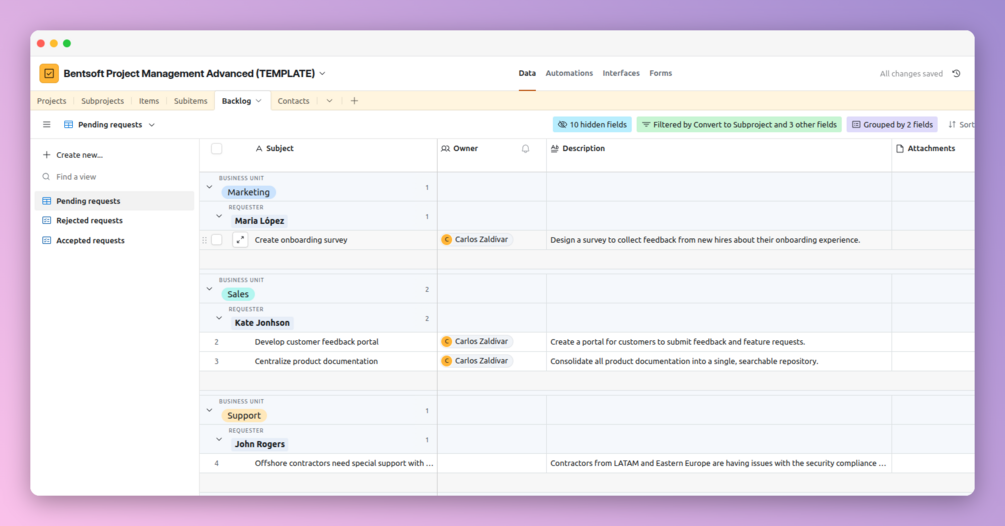Collapse the John Rogers requester group
Screen dimensions: 1005x526
coord(219,440)
